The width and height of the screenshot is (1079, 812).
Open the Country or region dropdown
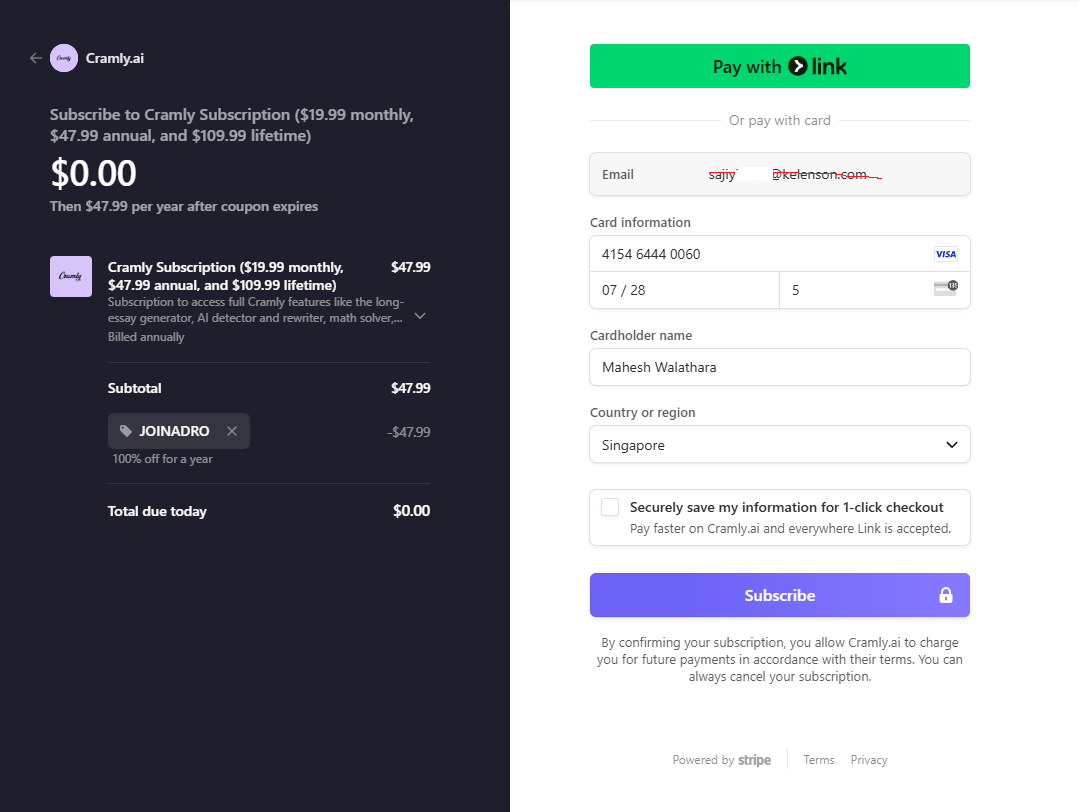pyautogui.click(x=780, y=445)
